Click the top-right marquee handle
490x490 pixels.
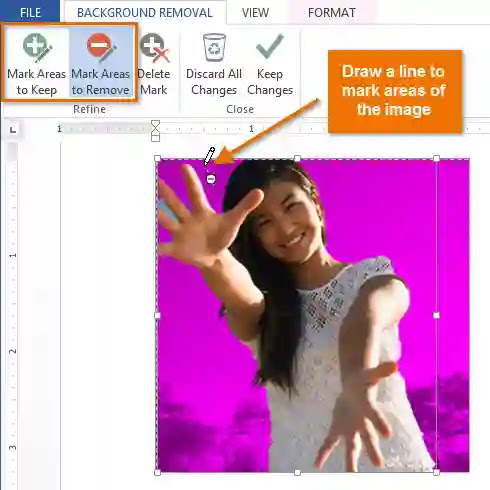point(436,158)
